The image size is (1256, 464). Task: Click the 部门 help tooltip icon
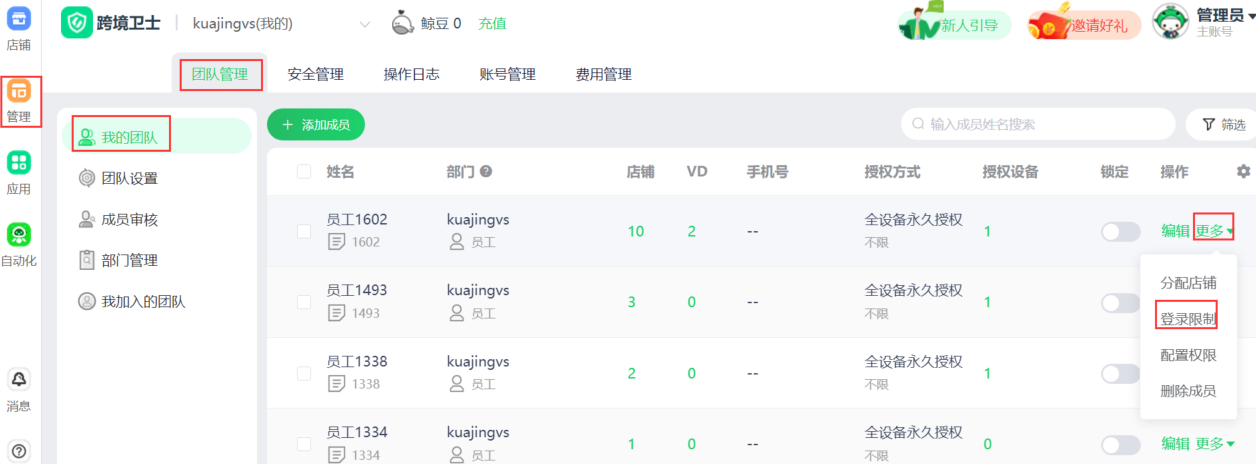point(486,172)
